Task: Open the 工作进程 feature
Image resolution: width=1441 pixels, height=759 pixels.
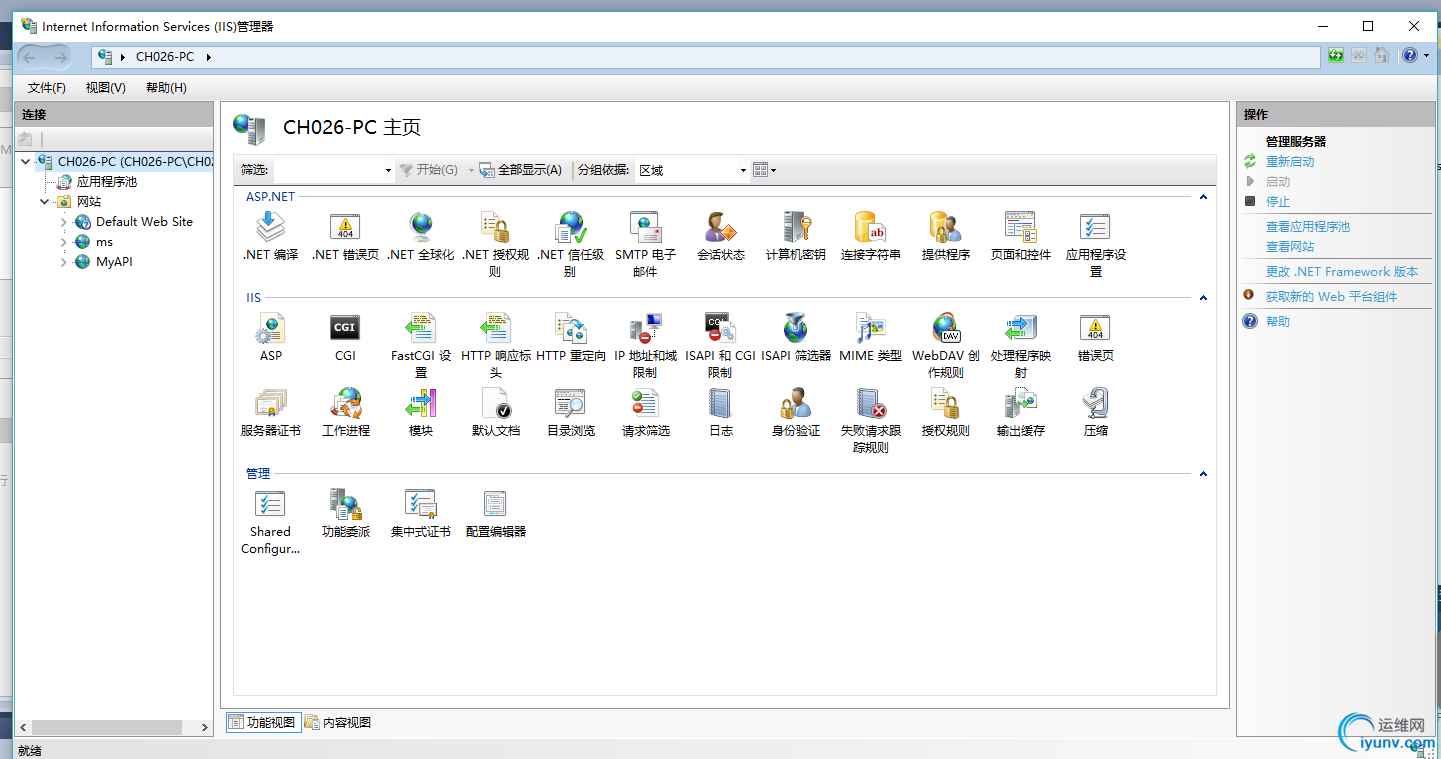Action: (345, 412)
